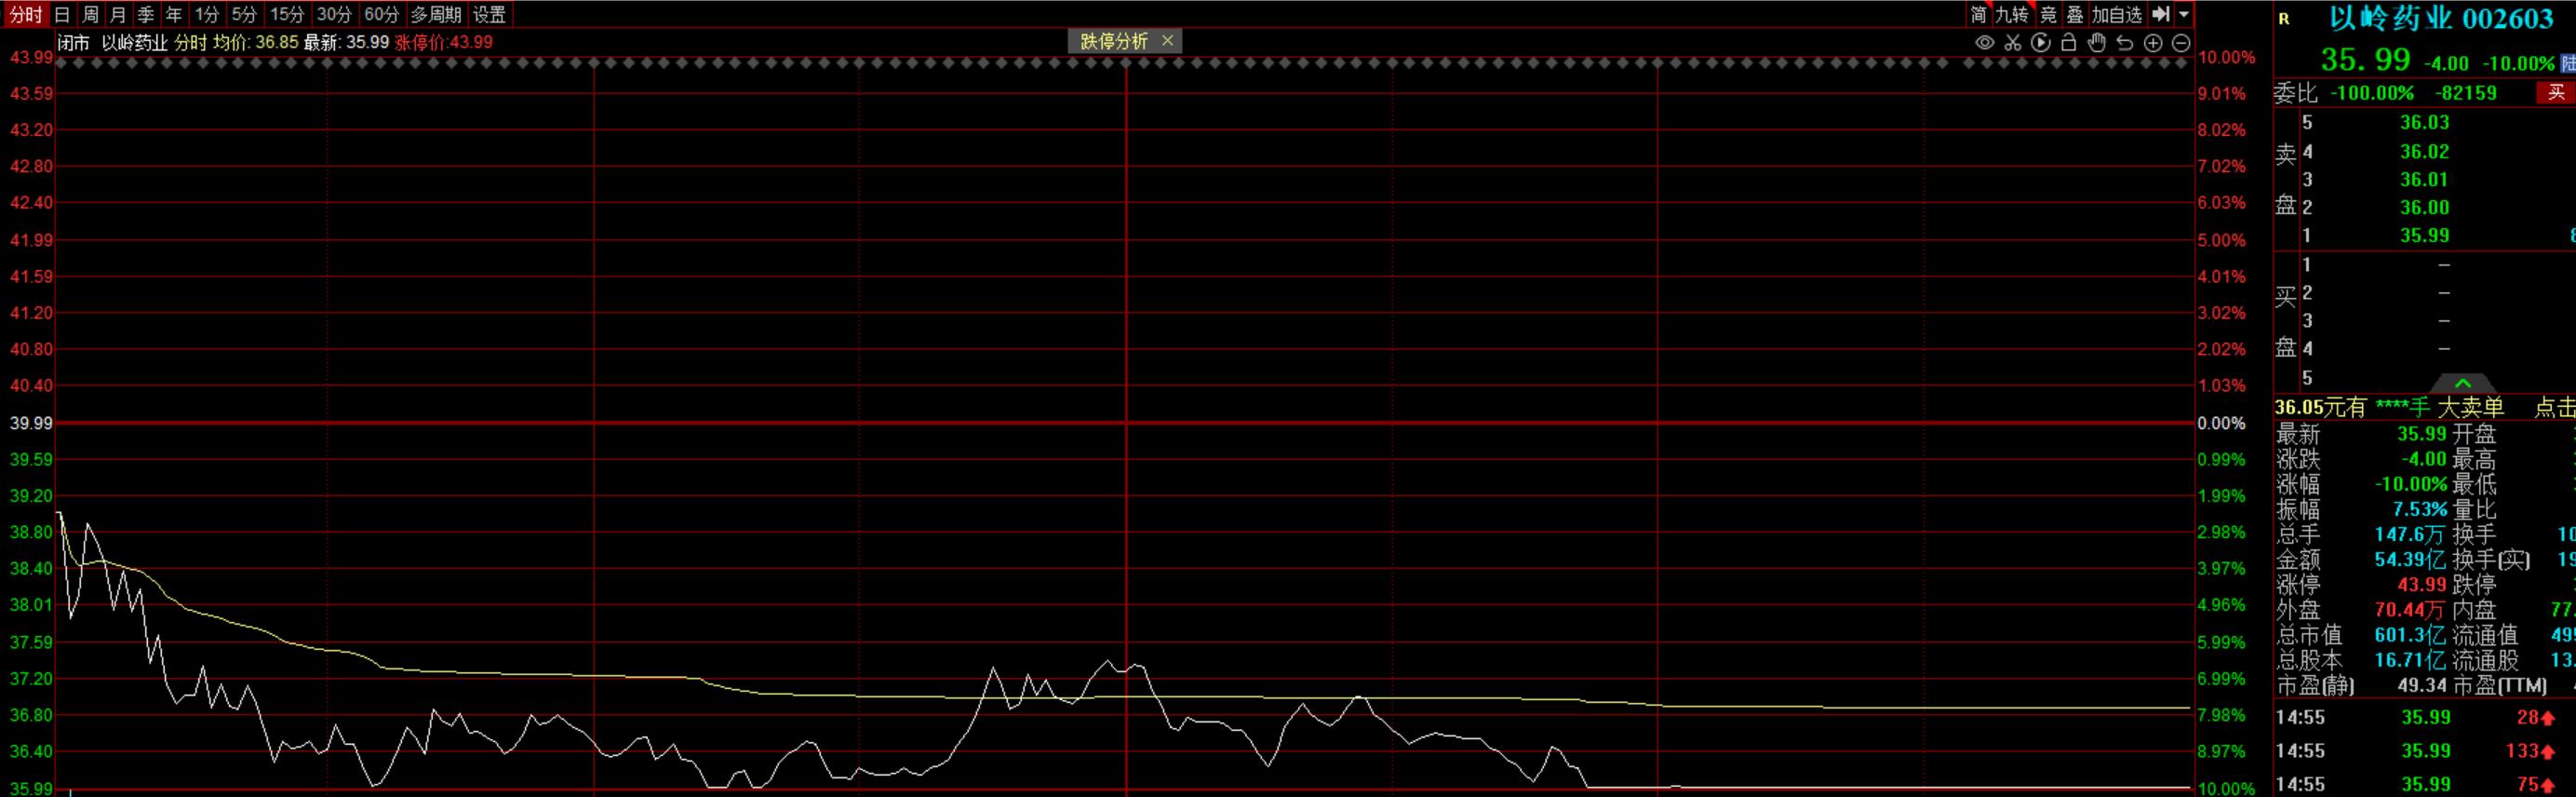Viewport: 2576px width, 797px height.
Task: Zoom in with the plus circle icon
Action: coord(2153,43)
